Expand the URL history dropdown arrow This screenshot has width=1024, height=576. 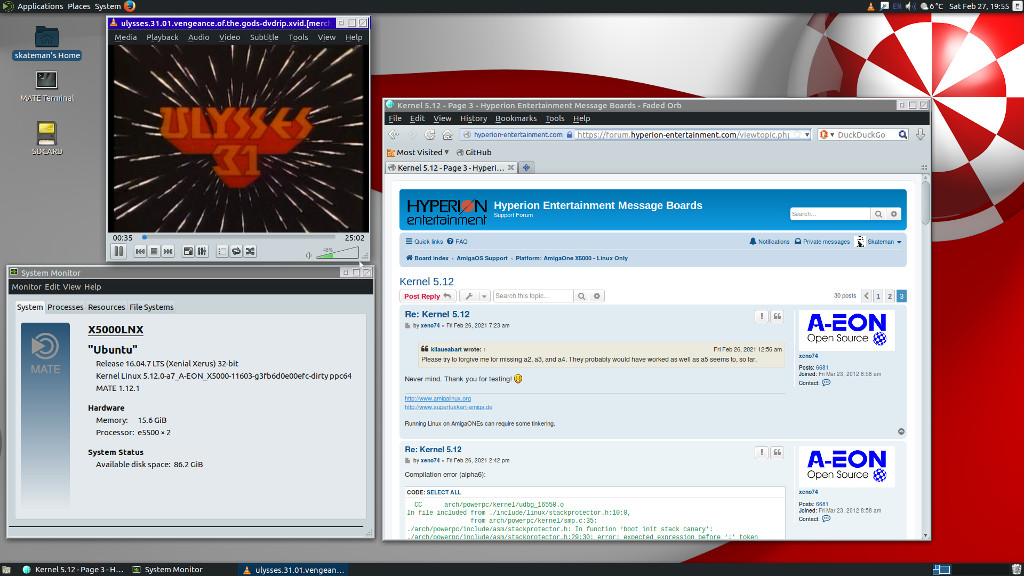coord(807,135)
